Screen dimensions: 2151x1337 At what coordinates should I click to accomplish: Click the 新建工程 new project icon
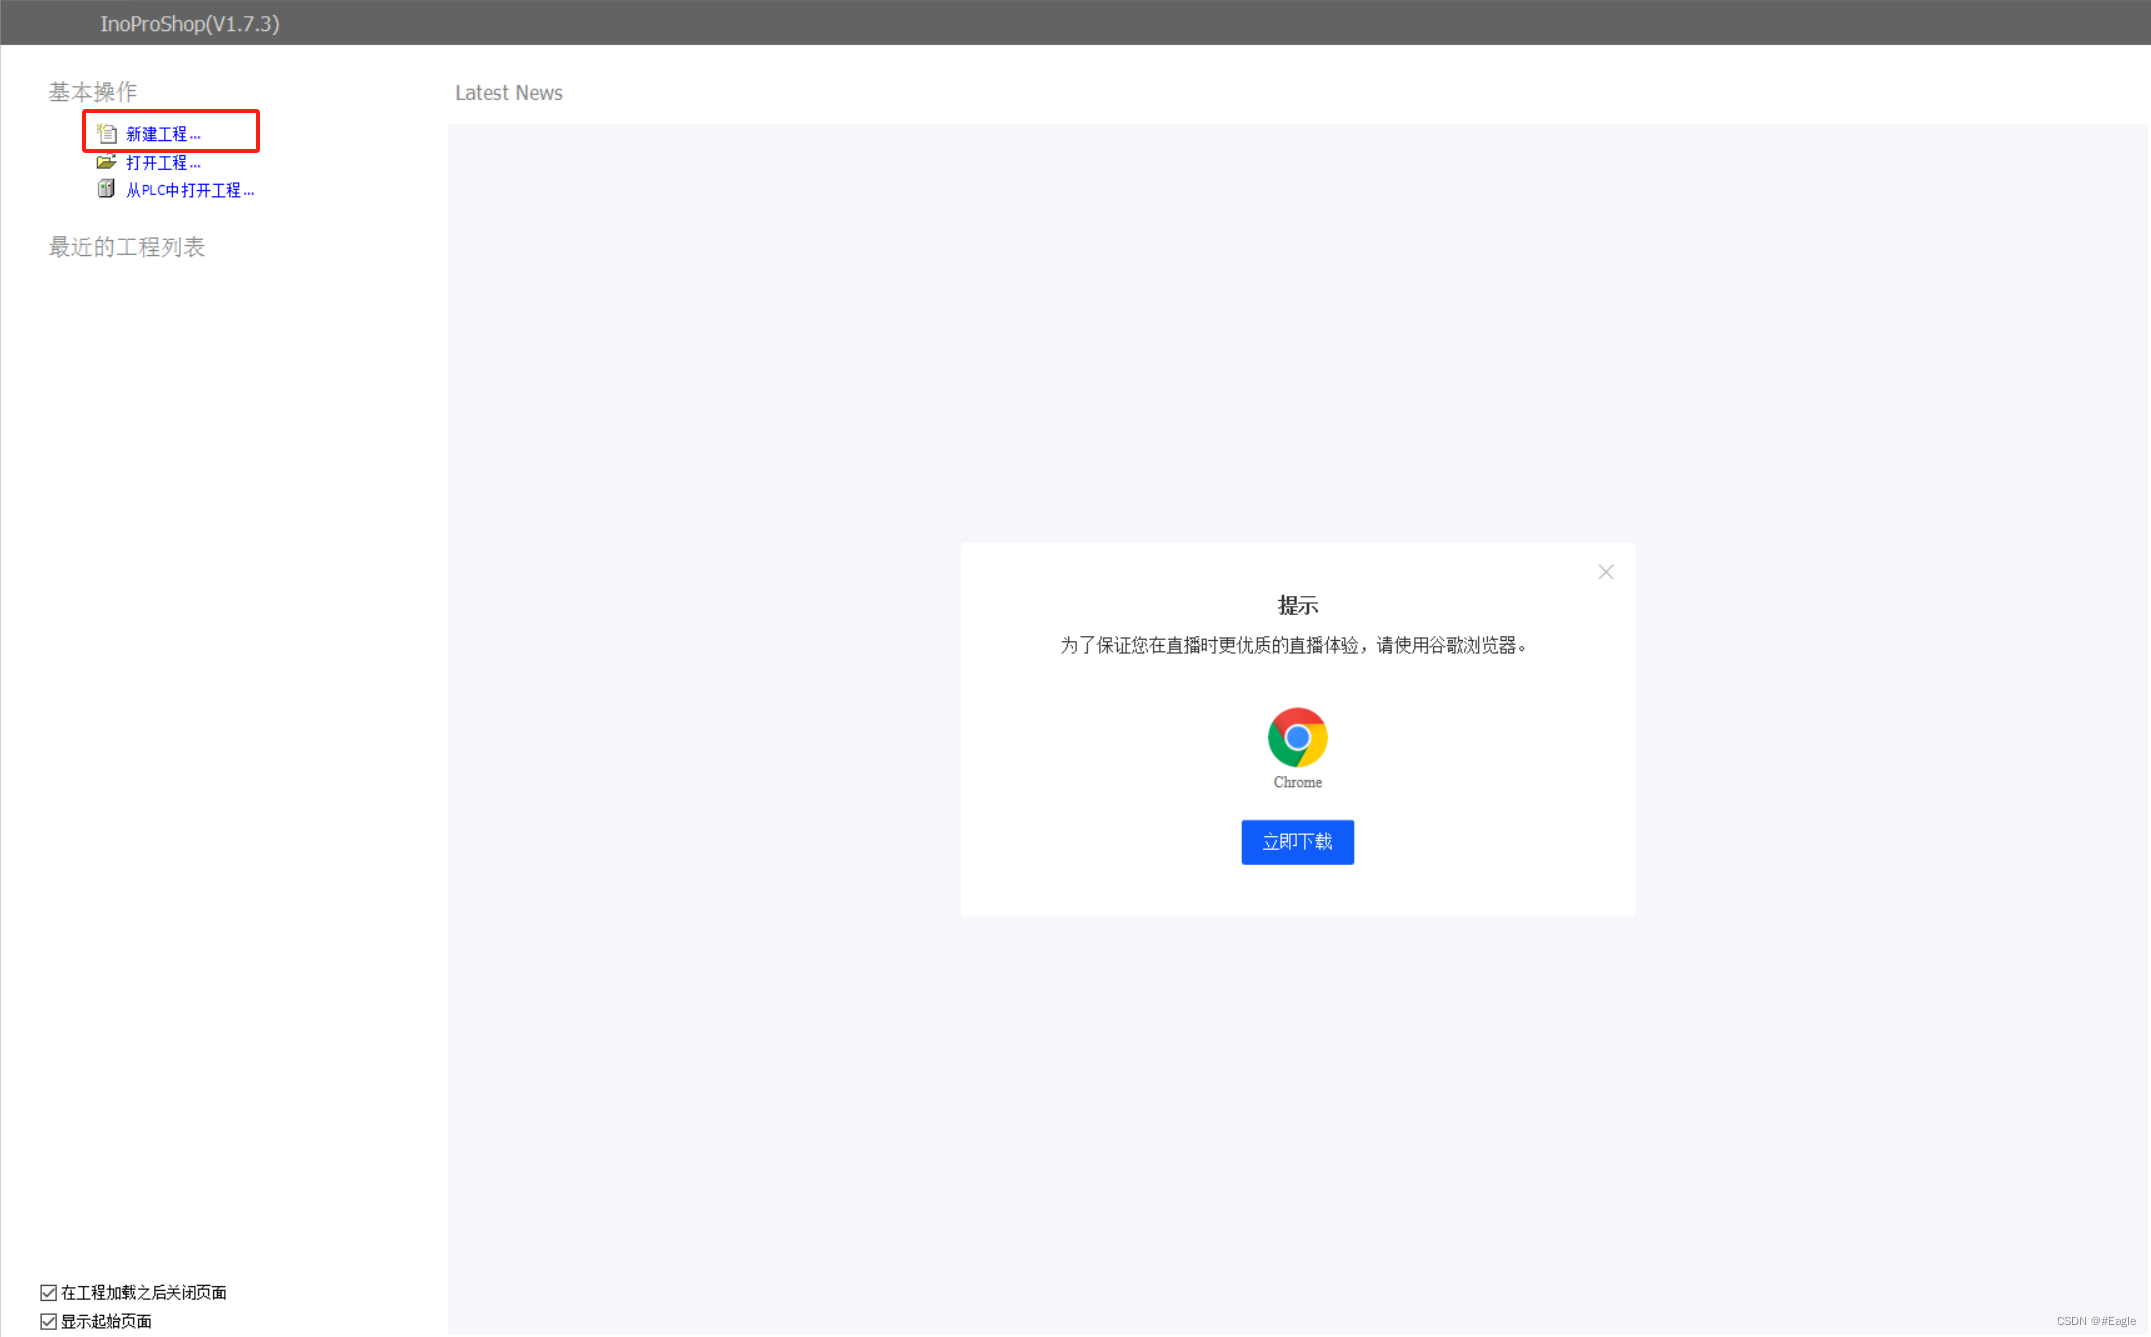coord(107,133)
